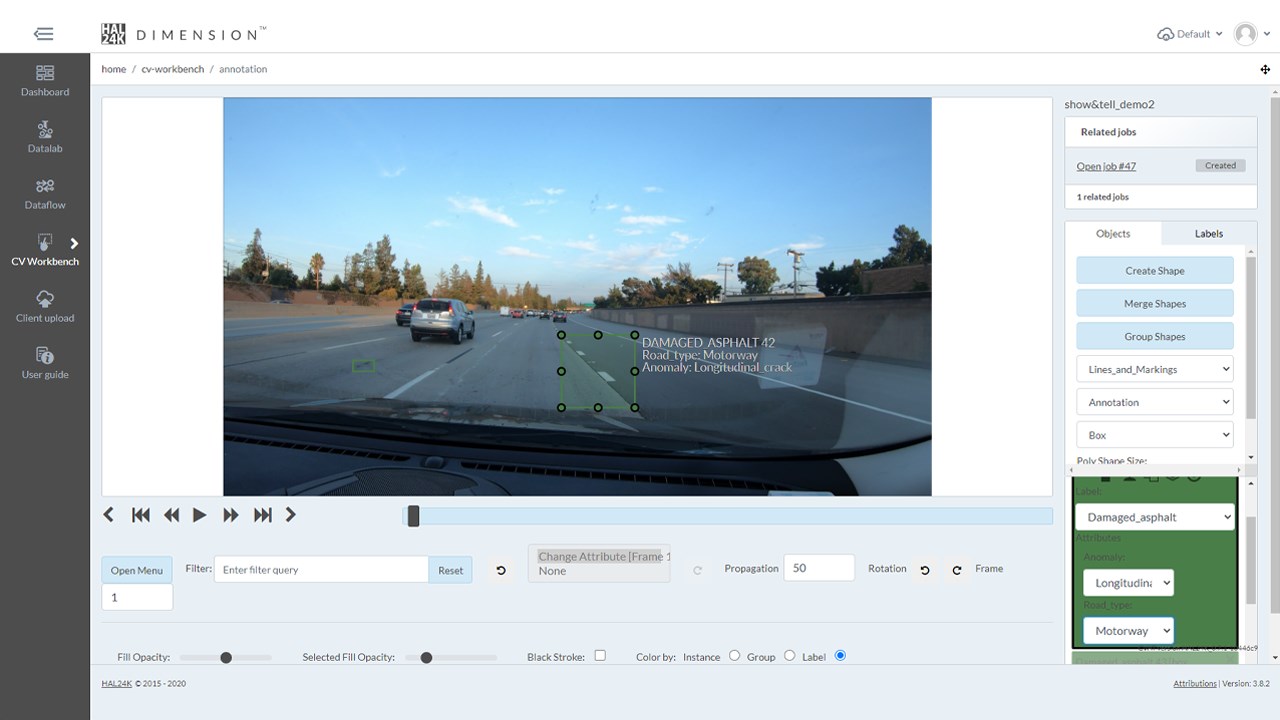The height and width of the screenshot is (720, 1280).
Task: Jump to the first frame
Action: 141,515
